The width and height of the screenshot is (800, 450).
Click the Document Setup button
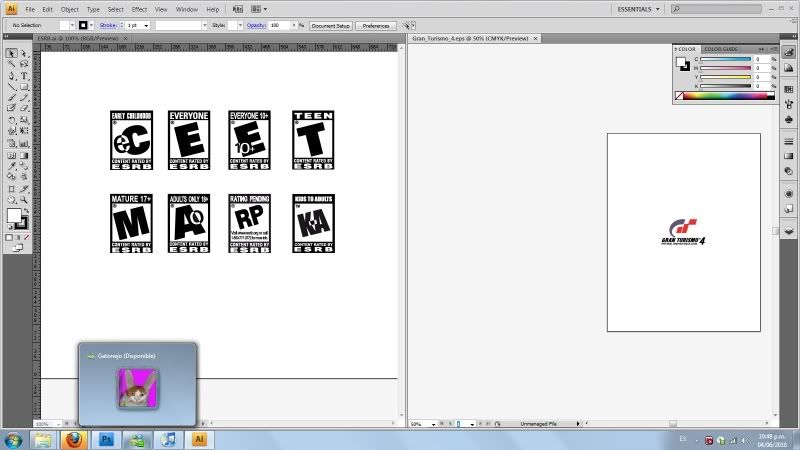[x=331, y=26]
